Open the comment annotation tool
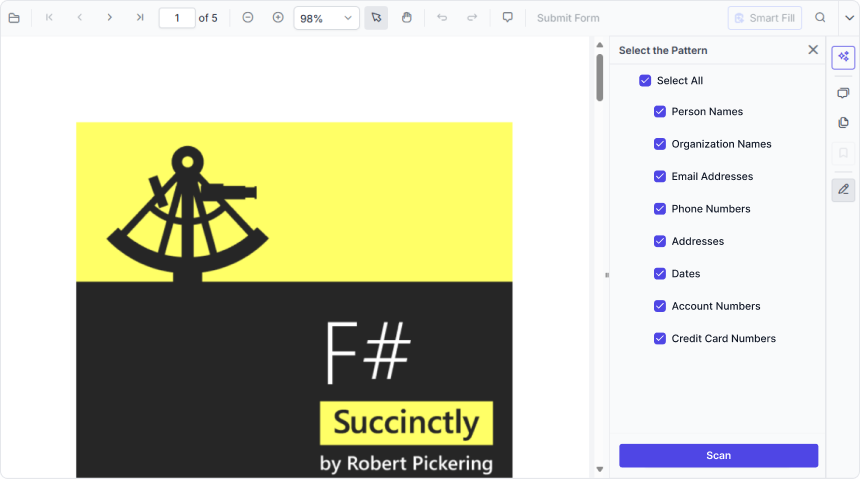This screenshot has height=479, width=860. click(508, 18)
